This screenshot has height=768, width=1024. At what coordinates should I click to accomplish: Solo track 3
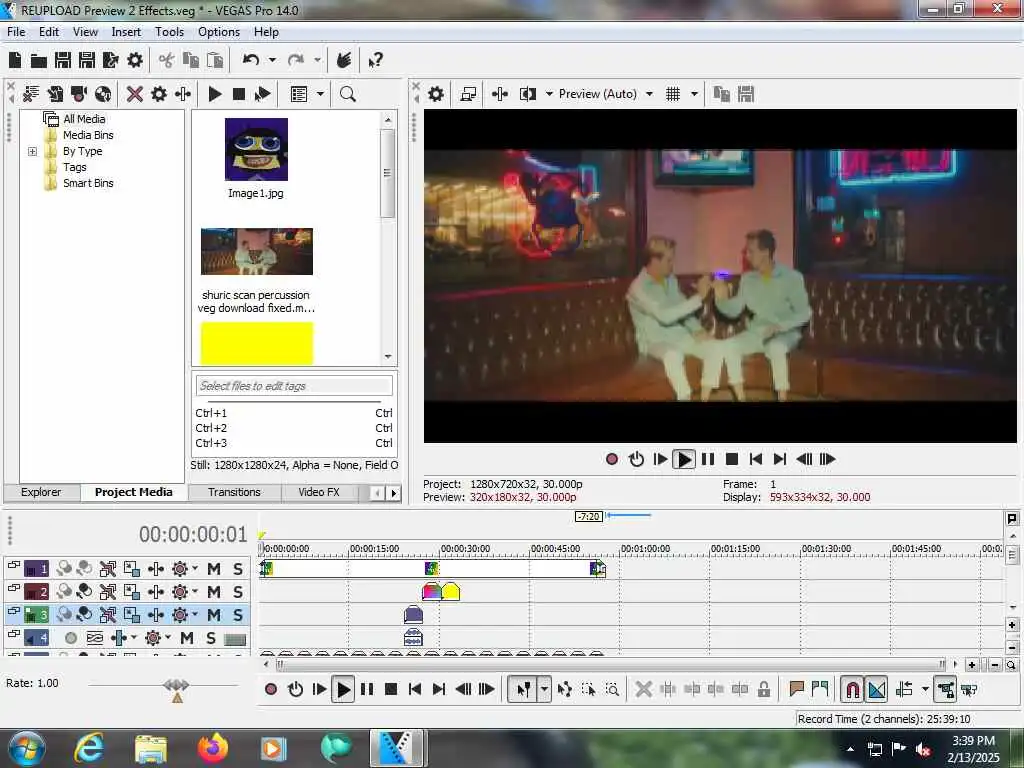pos(238,615)
